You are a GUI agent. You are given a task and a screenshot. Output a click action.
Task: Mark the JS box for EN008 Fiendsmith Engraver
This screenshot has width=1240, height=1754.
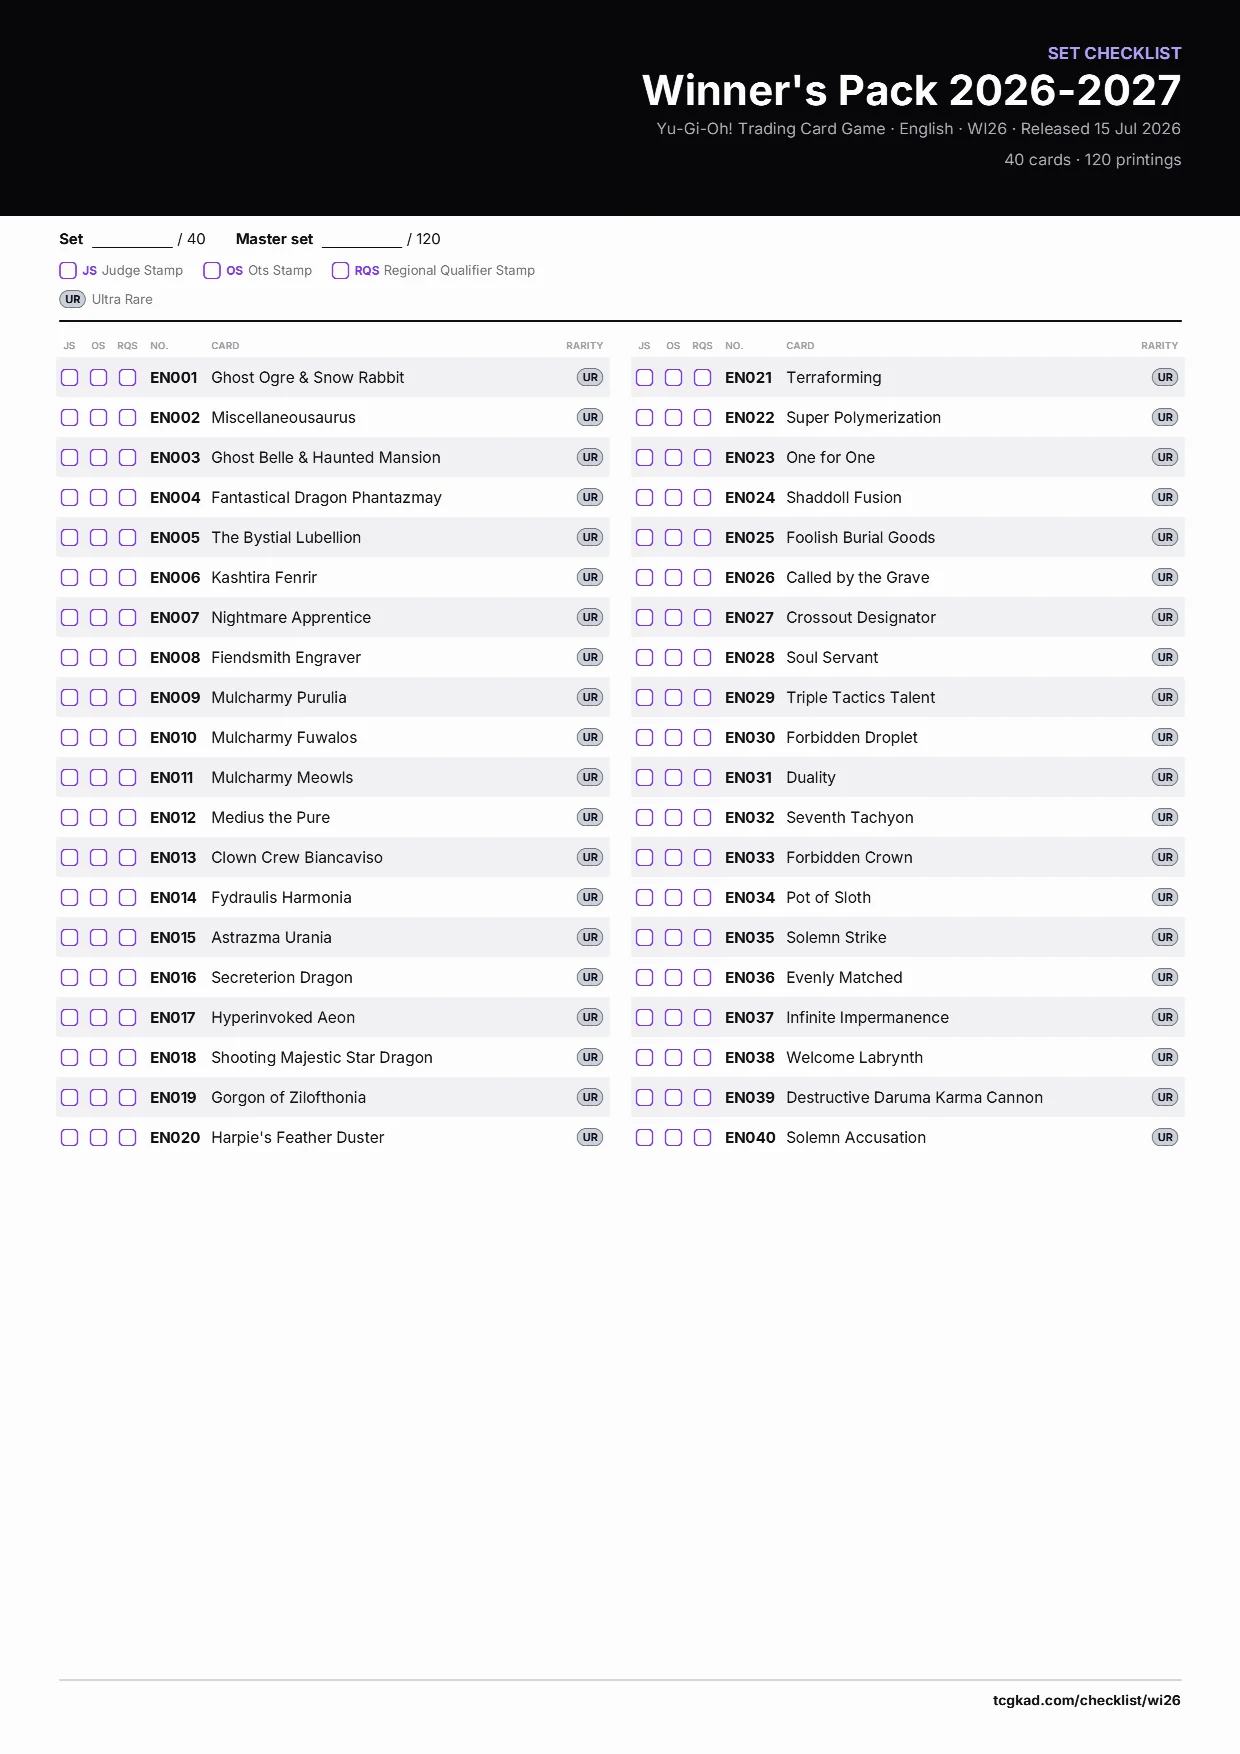(x=69, y=657)
